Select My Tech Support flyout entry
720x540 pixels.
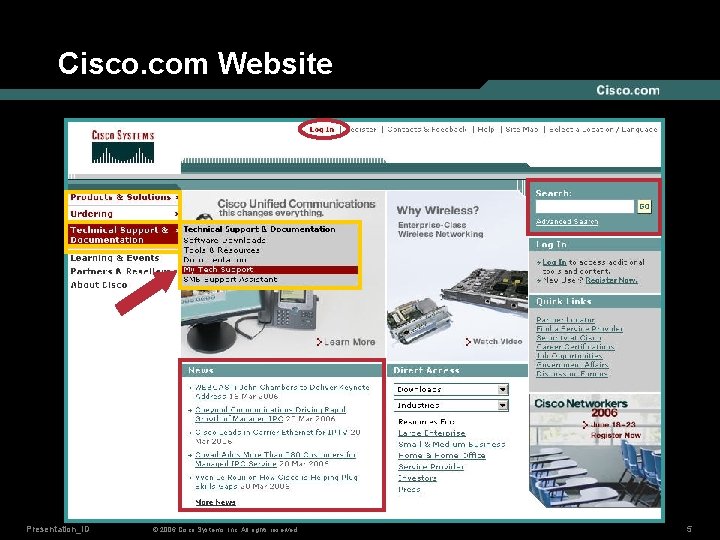click(x=270, y=270)
